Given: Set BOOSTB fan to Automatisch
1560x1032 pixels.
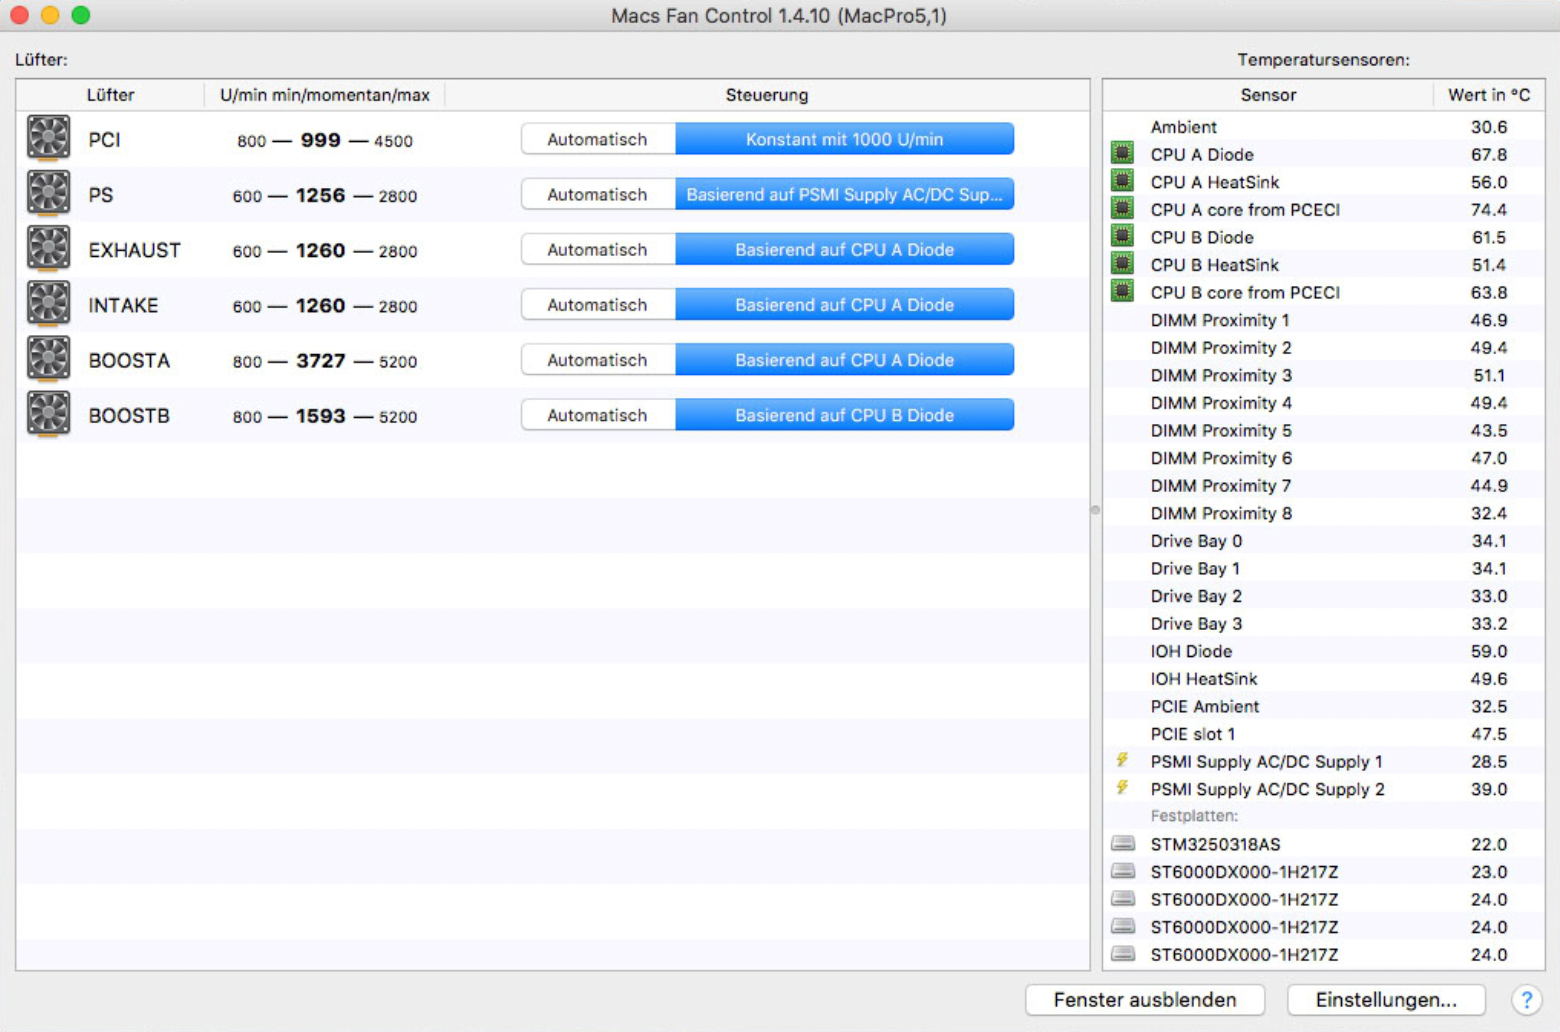Looking at the screenshot, I should point(598,415).
